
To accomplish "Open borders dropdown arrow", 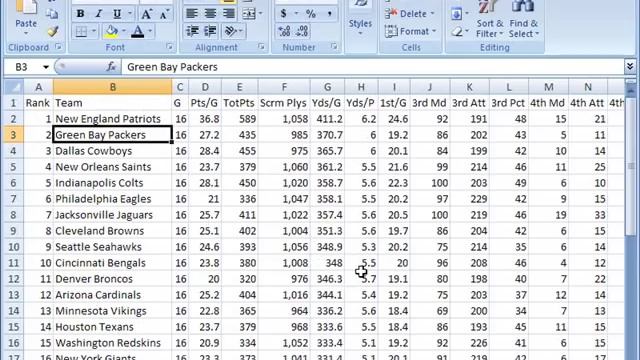I will point(93,31).
